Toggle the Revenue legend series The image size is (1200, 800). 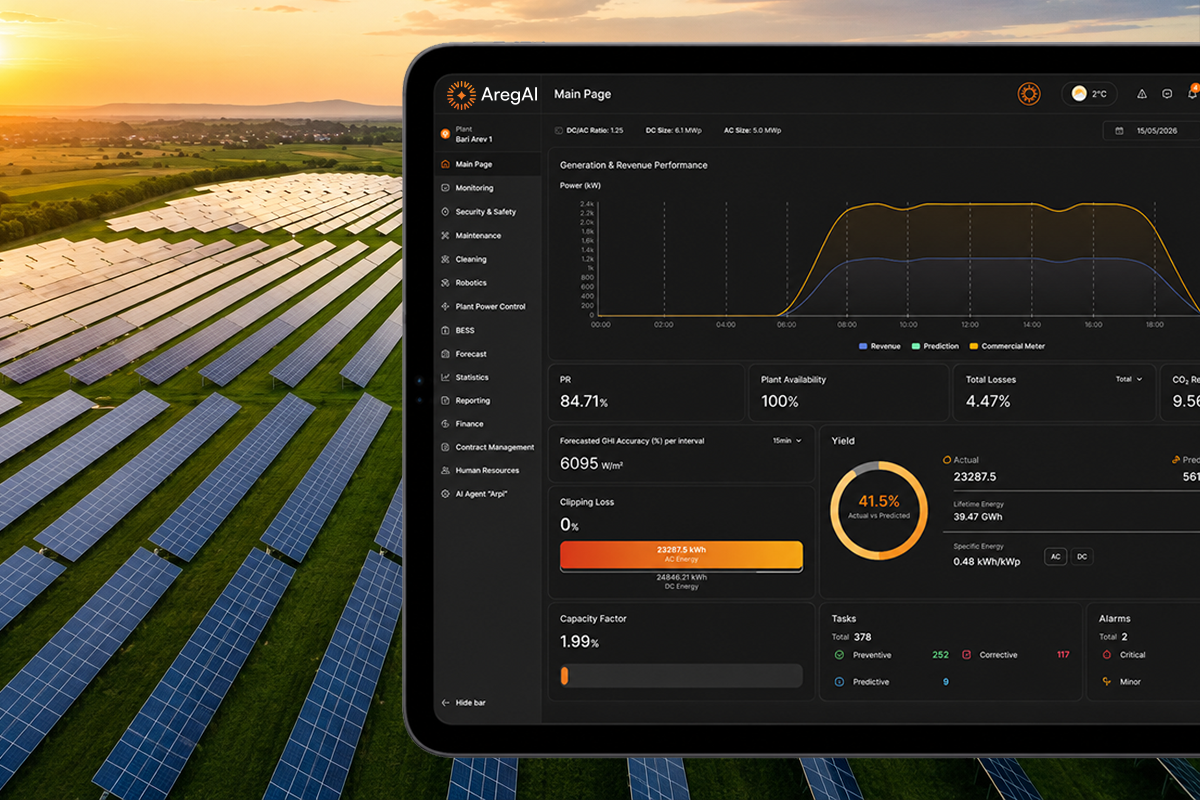tap(880, 346)
